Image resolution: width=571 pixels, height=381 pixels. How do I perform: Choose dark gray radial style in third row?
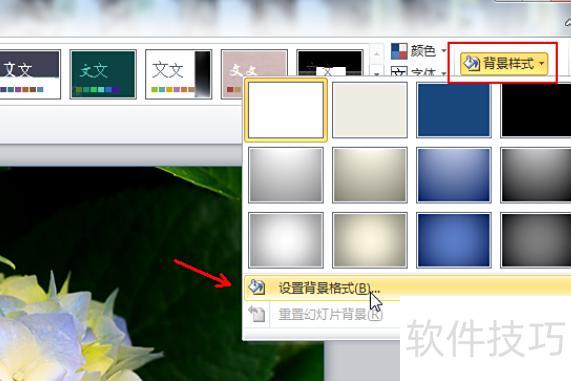coord(536,240)
